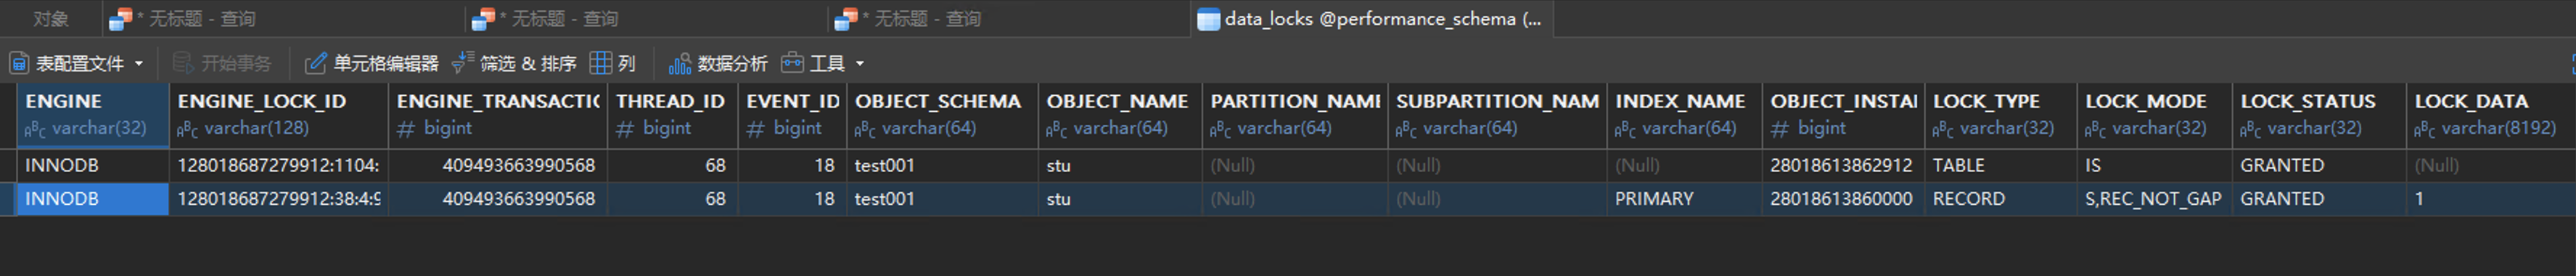
Task: Click the LOCK_STATUS column header
Action: [2319, 115]
